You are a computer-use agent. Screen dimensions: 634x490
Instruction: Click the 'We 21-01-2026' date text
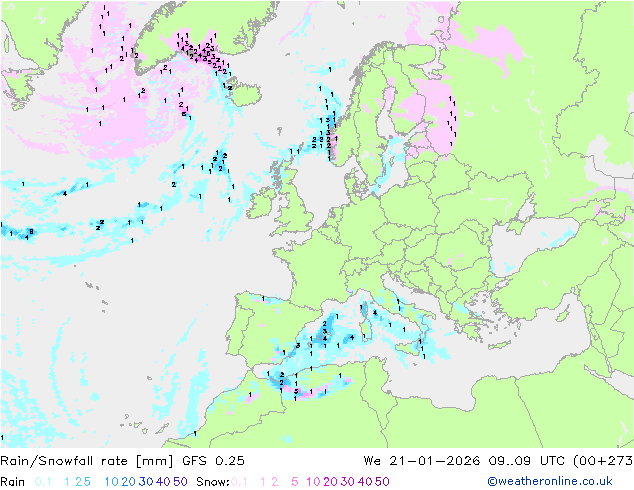click(422, 461)
